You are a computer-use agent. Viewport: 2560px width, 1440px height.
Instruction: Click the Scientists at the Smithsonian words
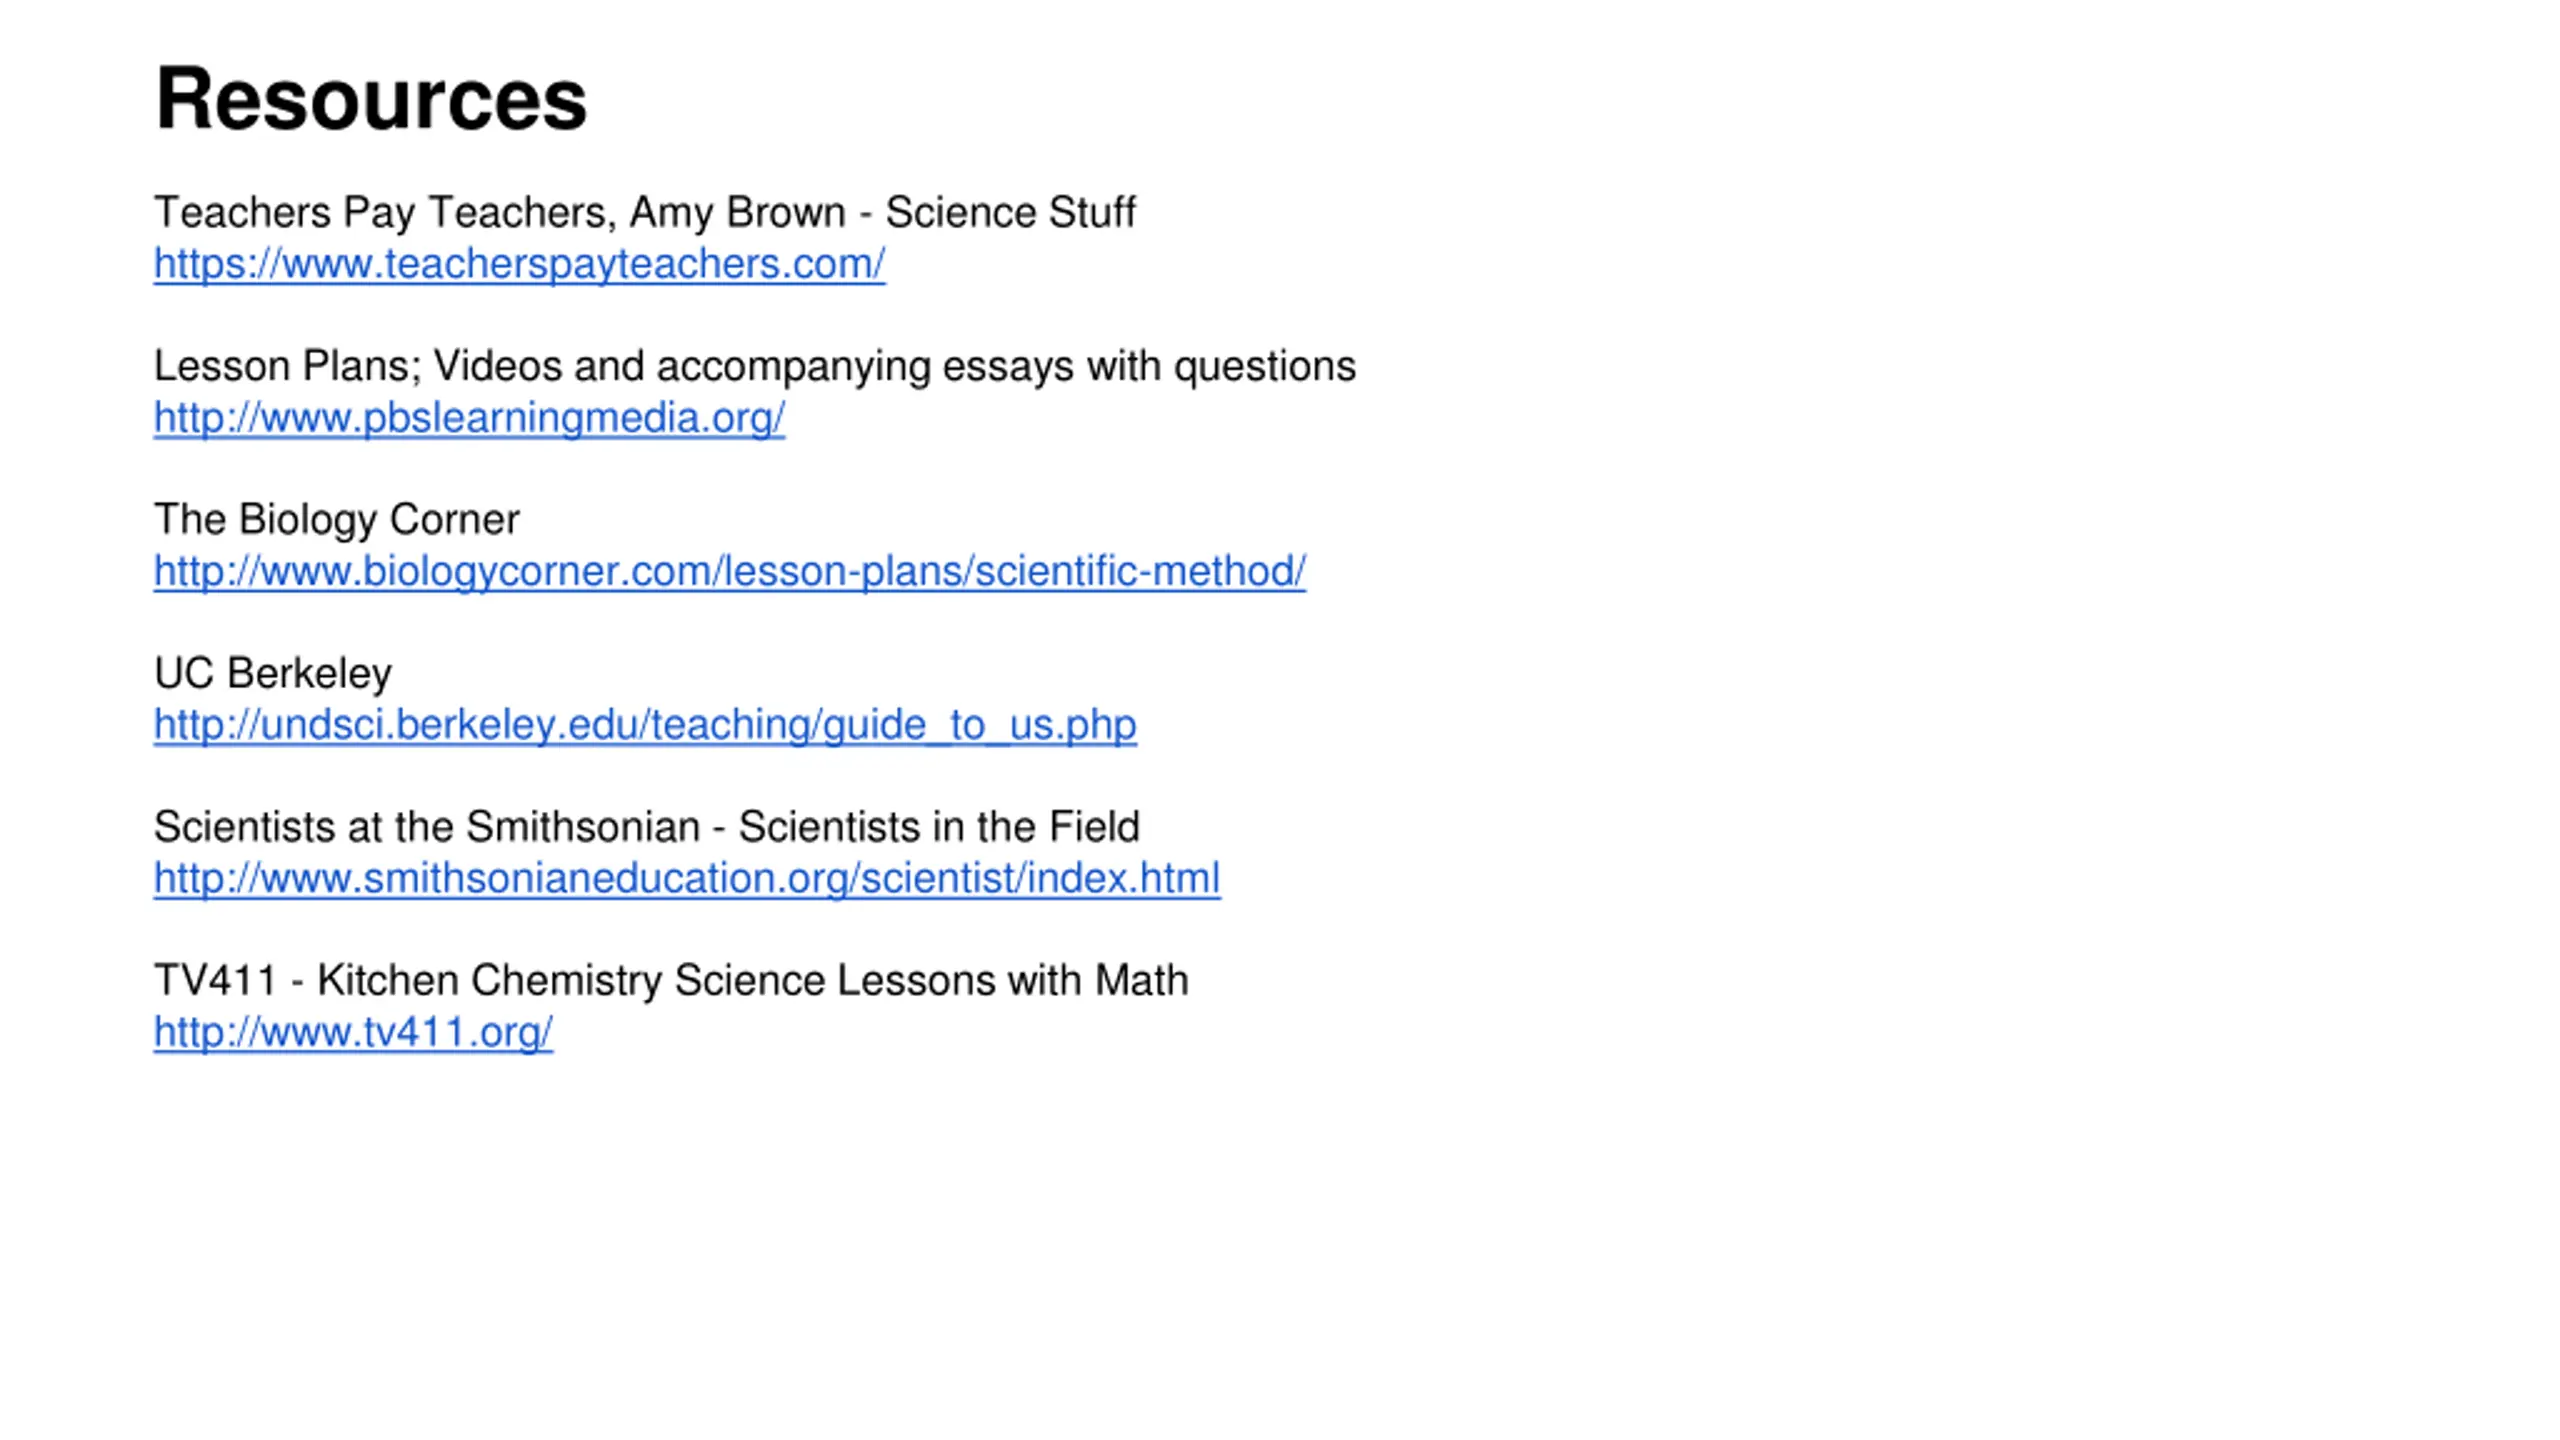pos(426,827)
